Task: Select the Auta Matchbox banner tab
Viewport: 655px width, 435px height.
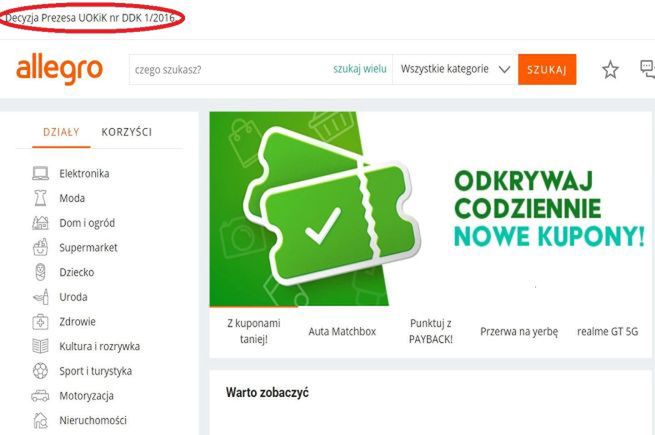Action: (x=342, y=331)
